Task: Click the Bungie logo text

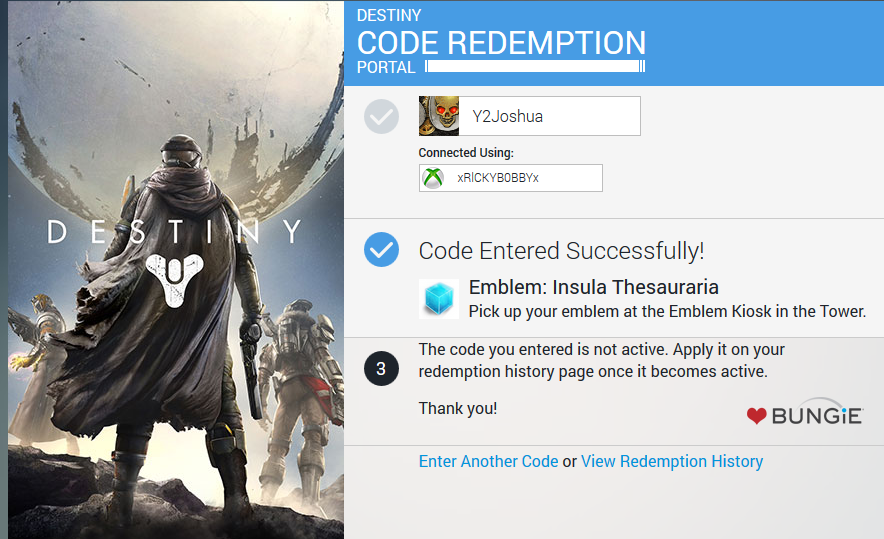Action: 816,416
